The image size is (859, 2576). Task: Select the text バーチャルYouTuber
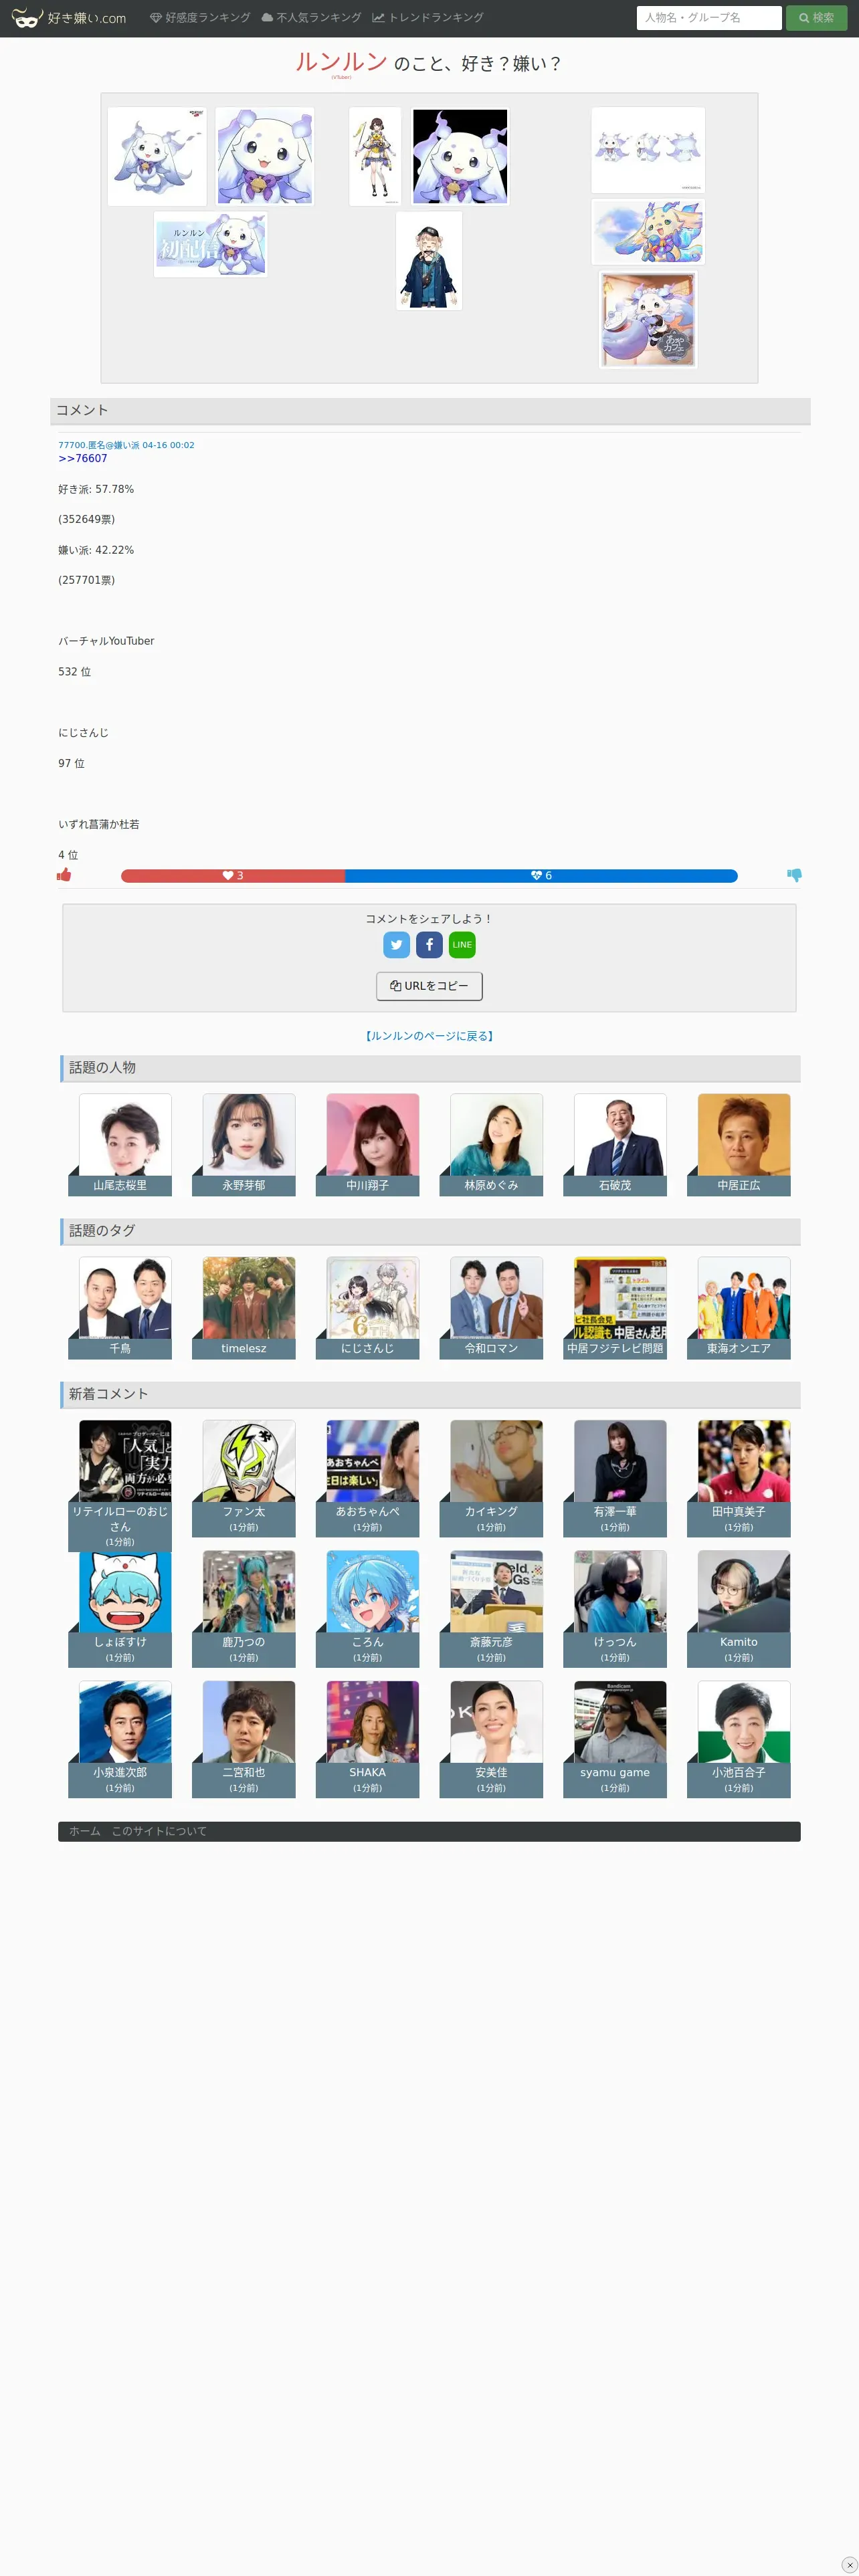point(106,641)
